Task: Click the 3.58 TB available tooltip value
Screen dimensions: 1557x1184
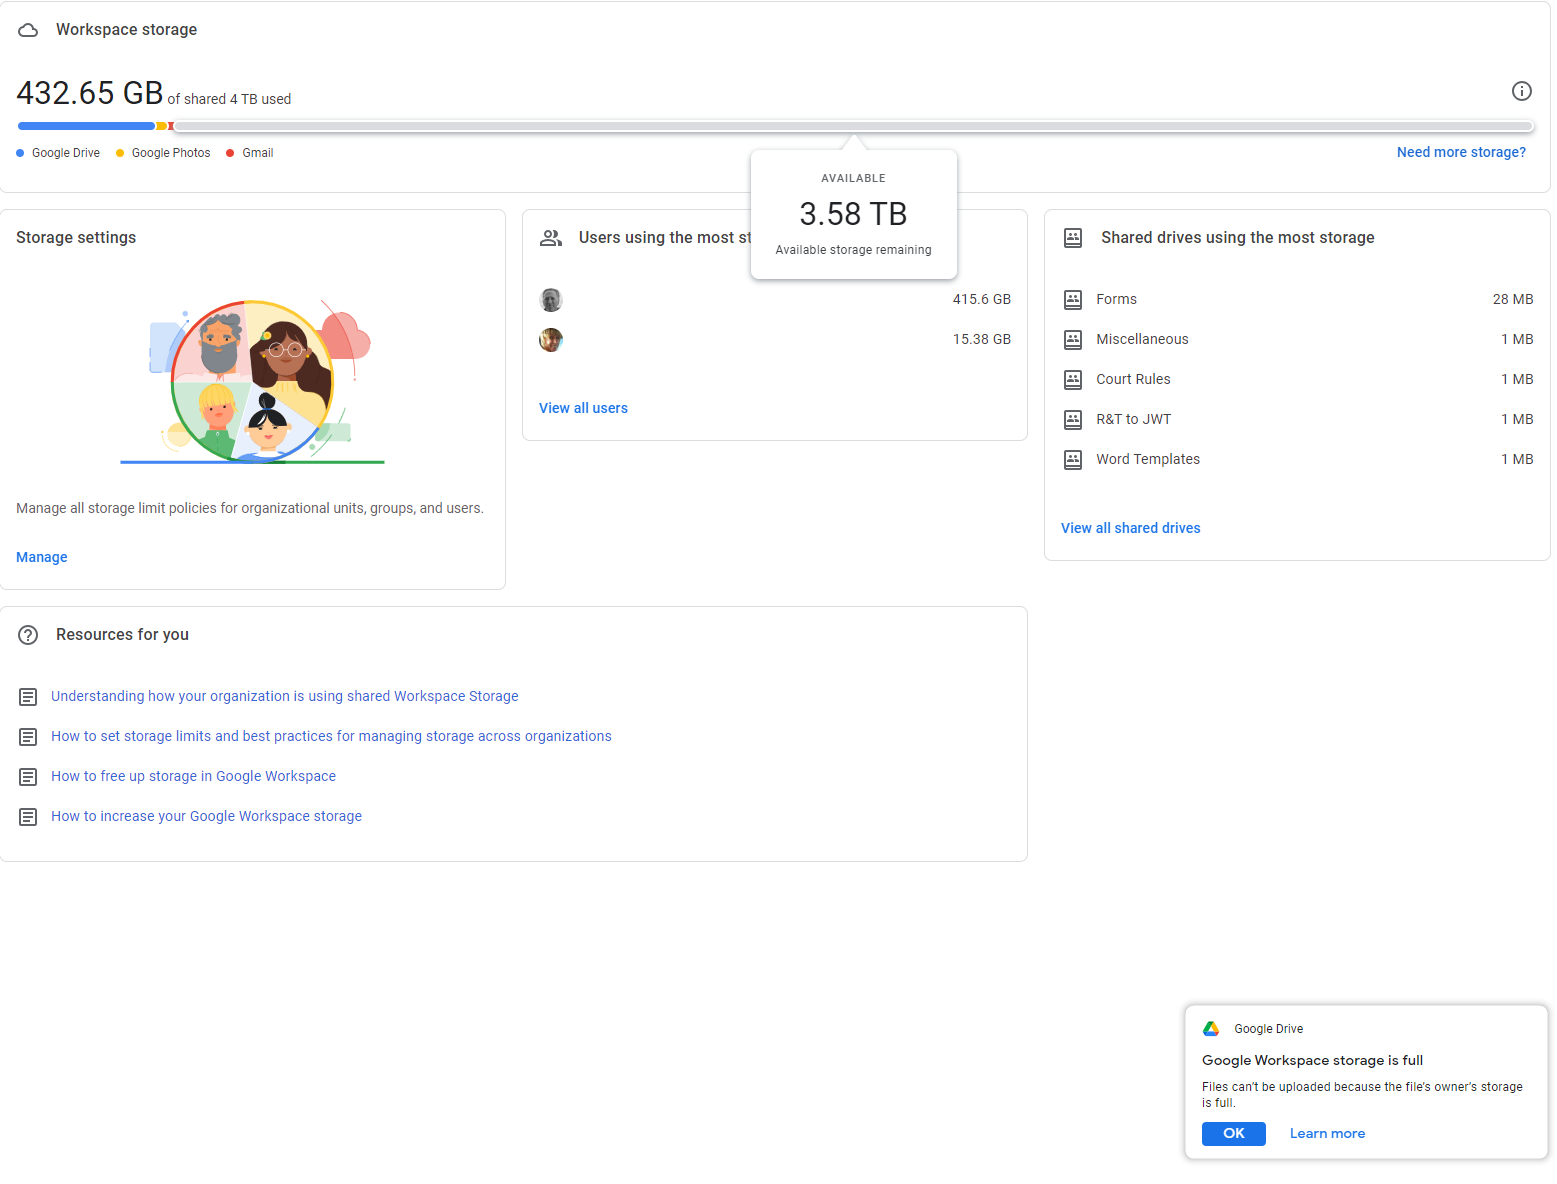Action: pyautogui.click(x=853, y=214)
